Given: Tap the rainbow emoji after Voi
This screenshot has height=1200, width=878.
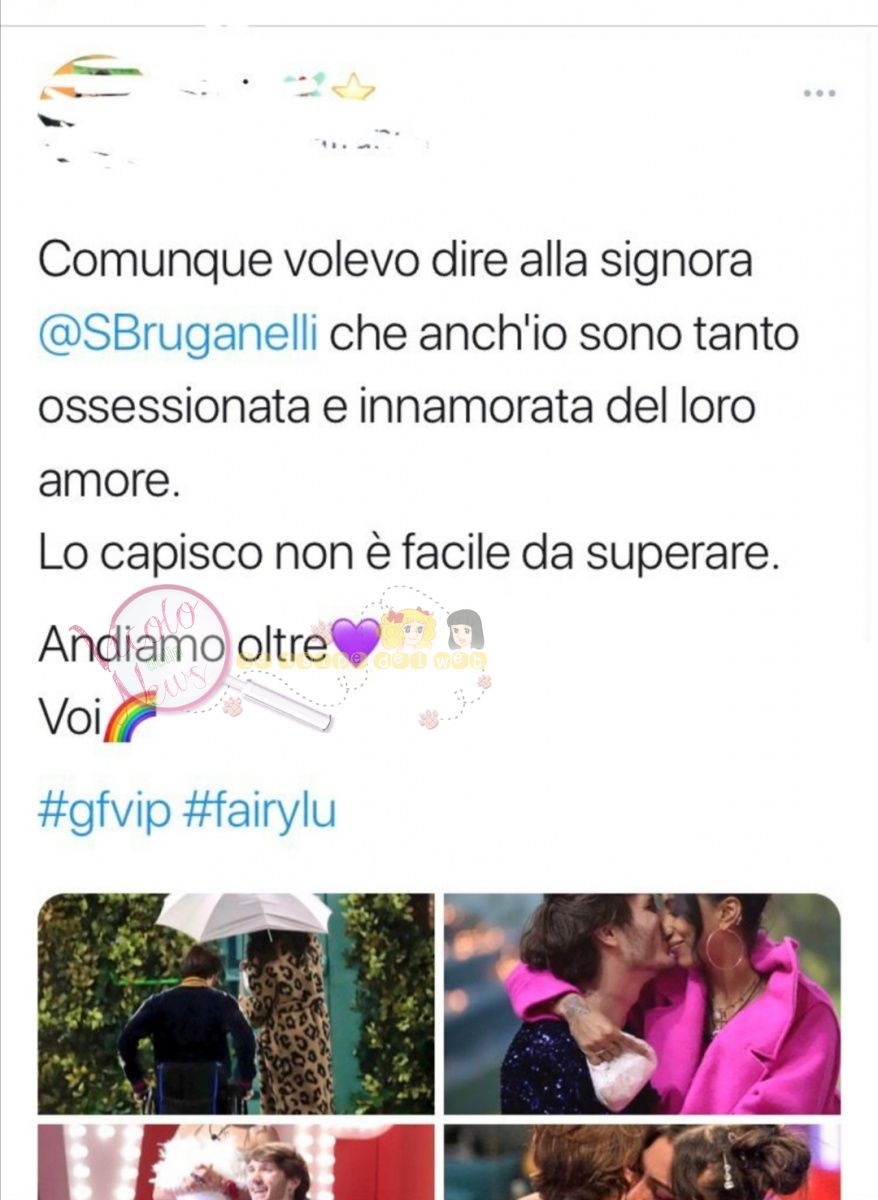Looking at the screenshot, I should 131,718.
